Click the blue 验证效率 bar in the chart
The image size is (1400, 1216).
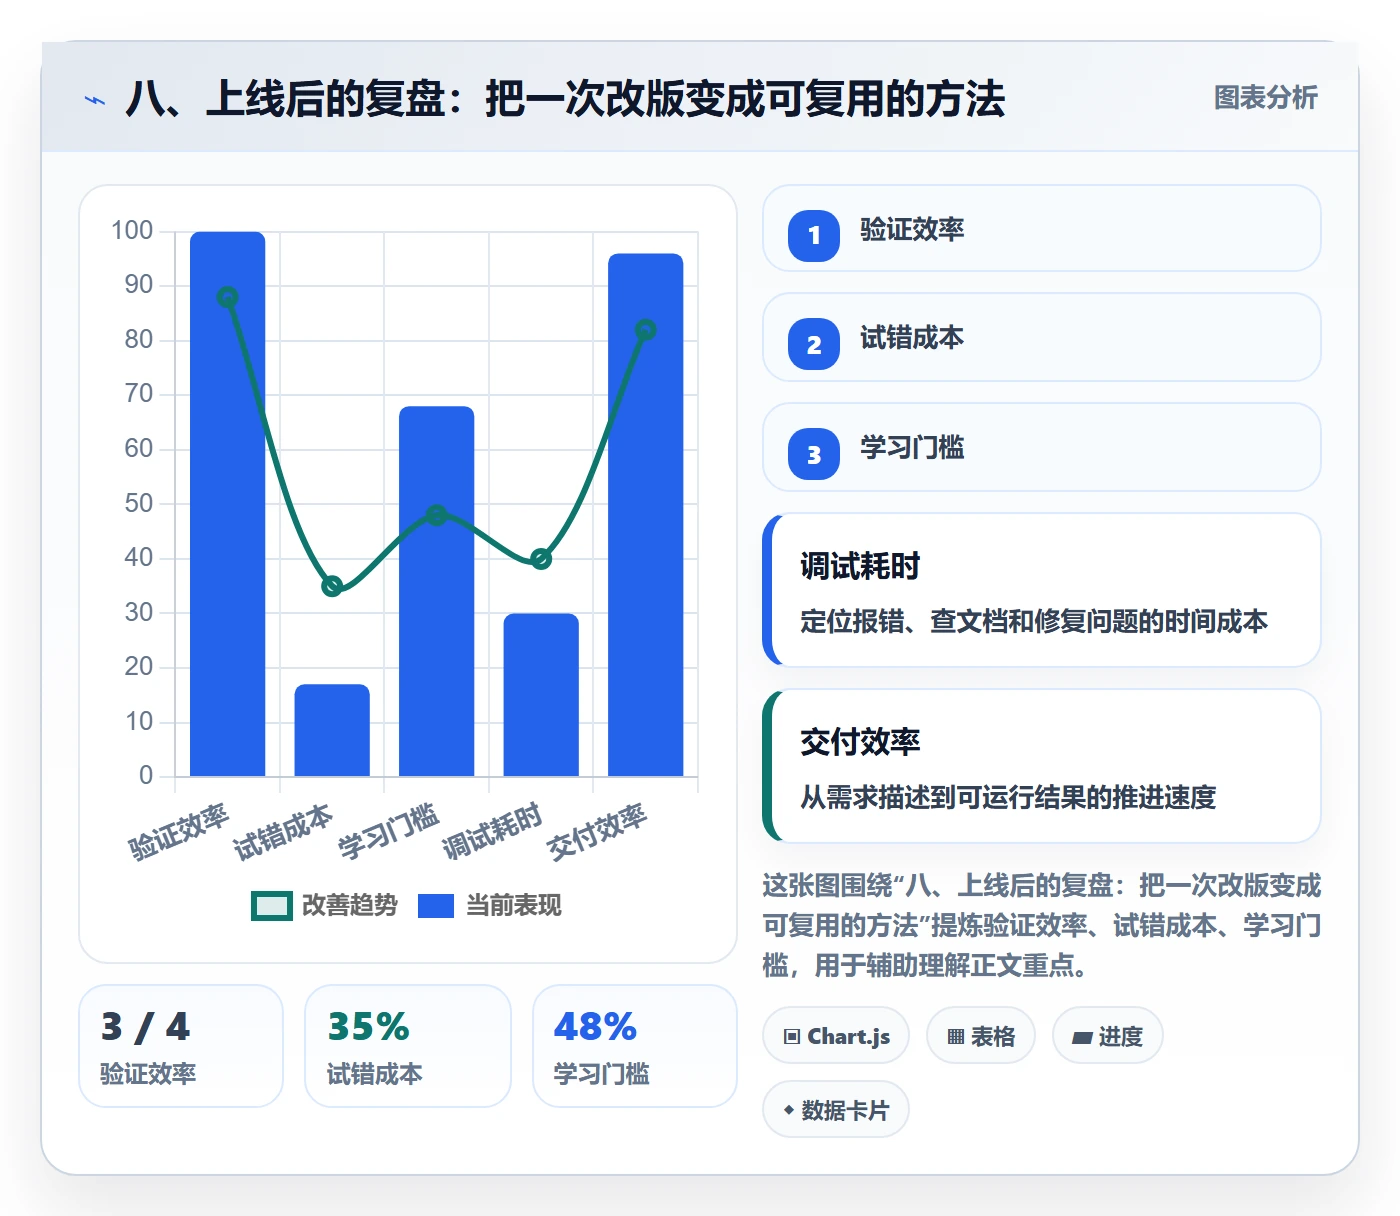tap(228, 504)
